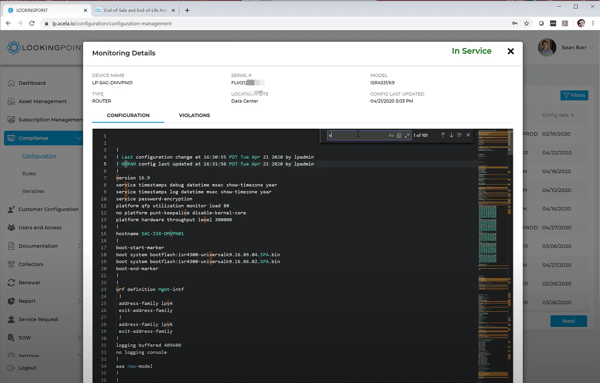This screenshot has width=600, height=383.
Task: Go to next search match
Action: coord(452,135)
